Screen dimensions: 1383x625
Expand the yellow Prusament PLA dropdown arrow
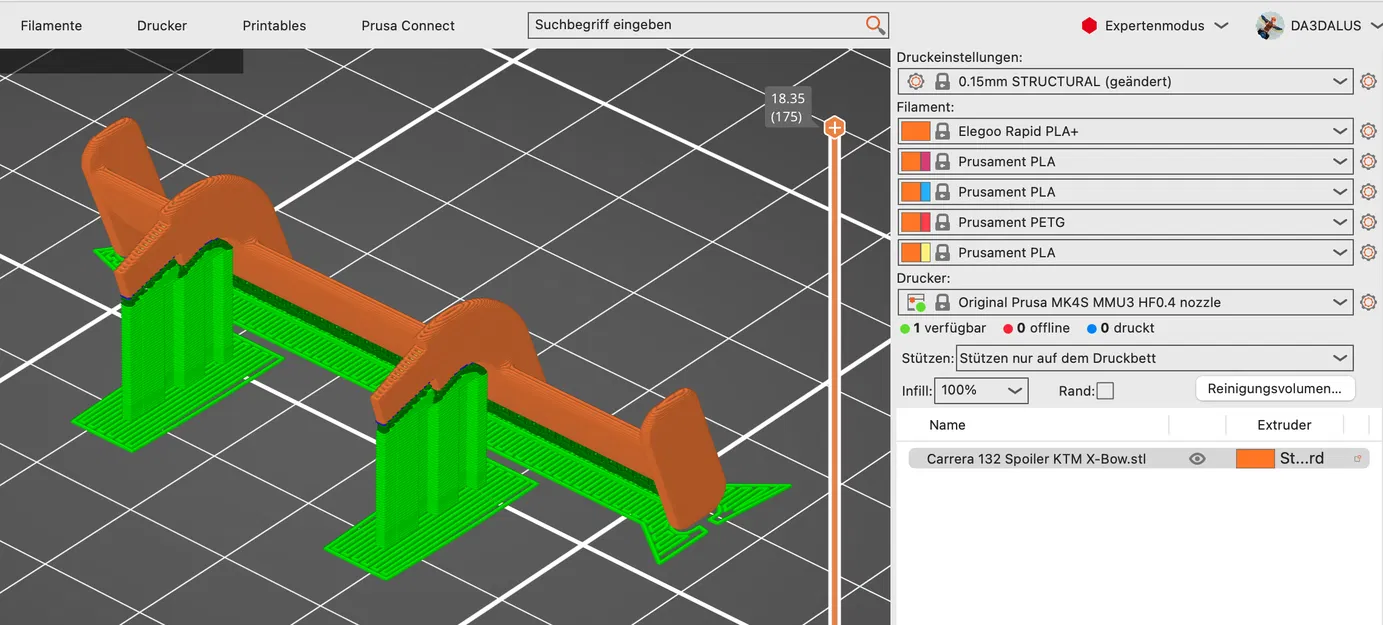pyautogui.click(x=1340, y=252)
